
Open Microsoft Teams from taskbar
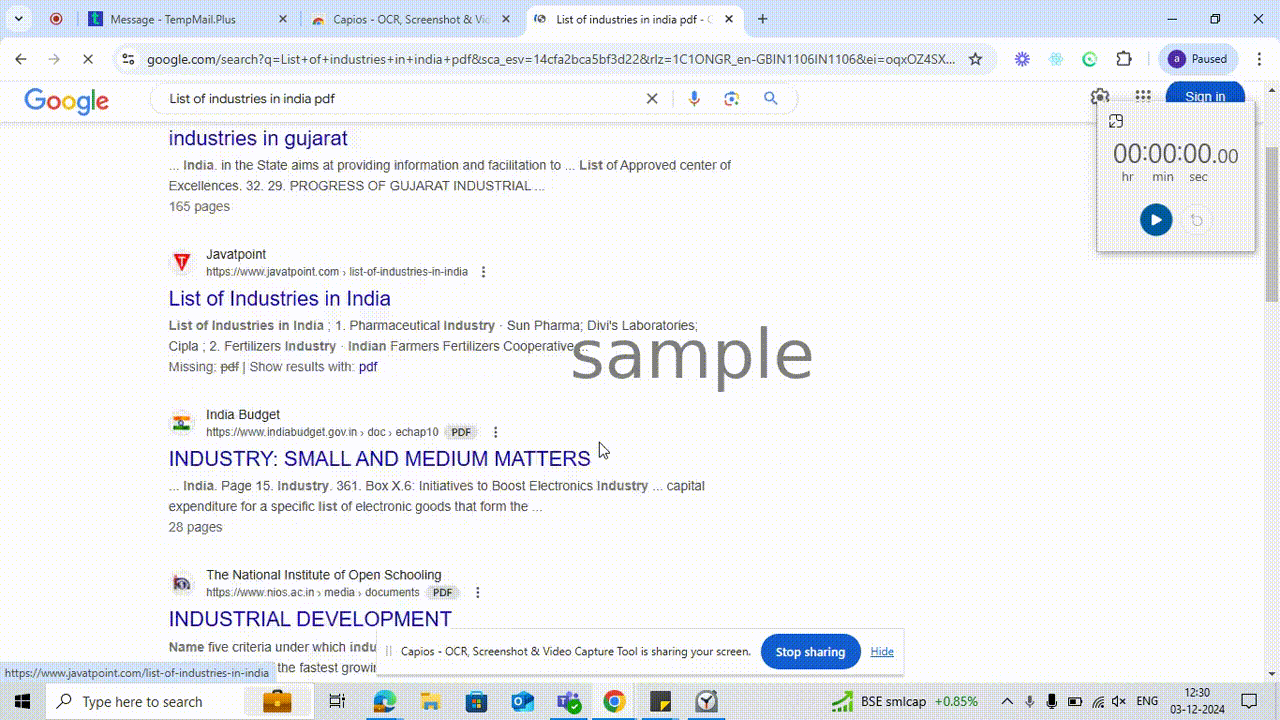[569, 702]
